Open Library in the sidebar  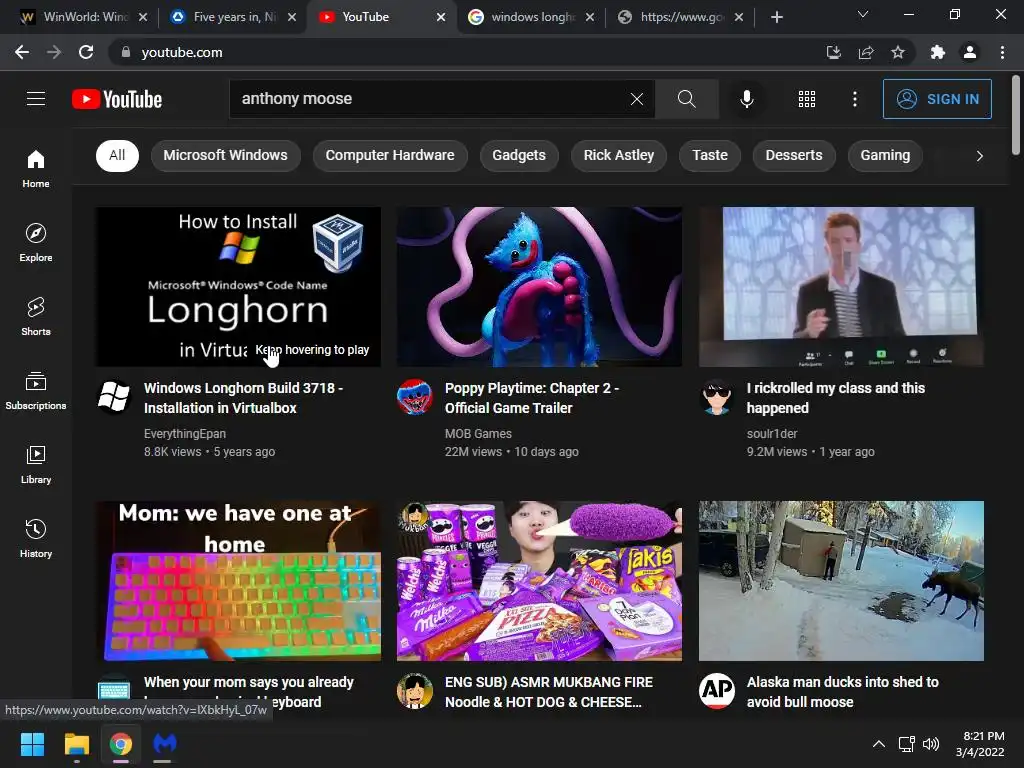coord(36,464)
